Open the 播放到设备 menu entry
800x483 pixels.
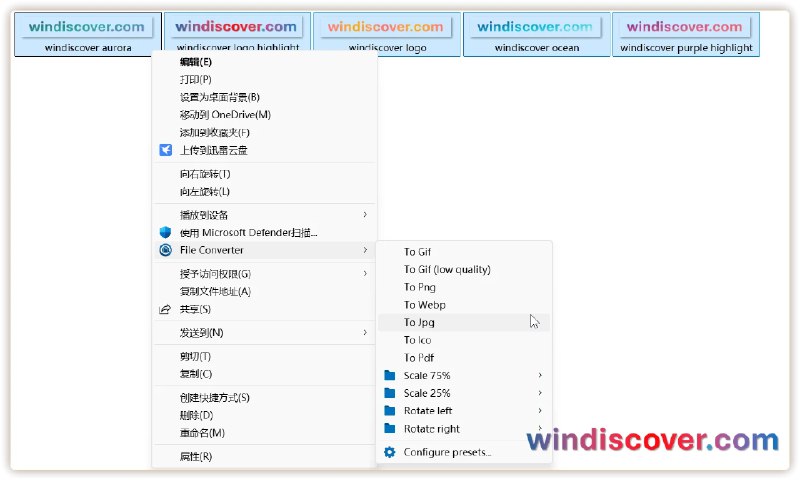pos(264,215)
